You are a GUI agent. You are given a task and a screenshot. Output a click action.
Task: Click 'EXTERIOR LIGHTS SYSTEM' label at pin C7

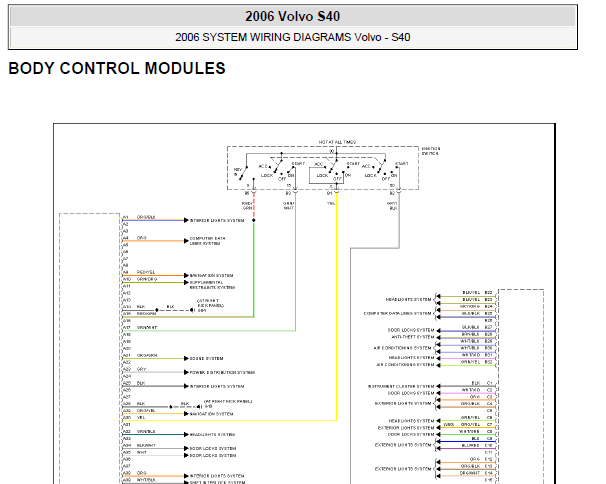click(406, 428)
